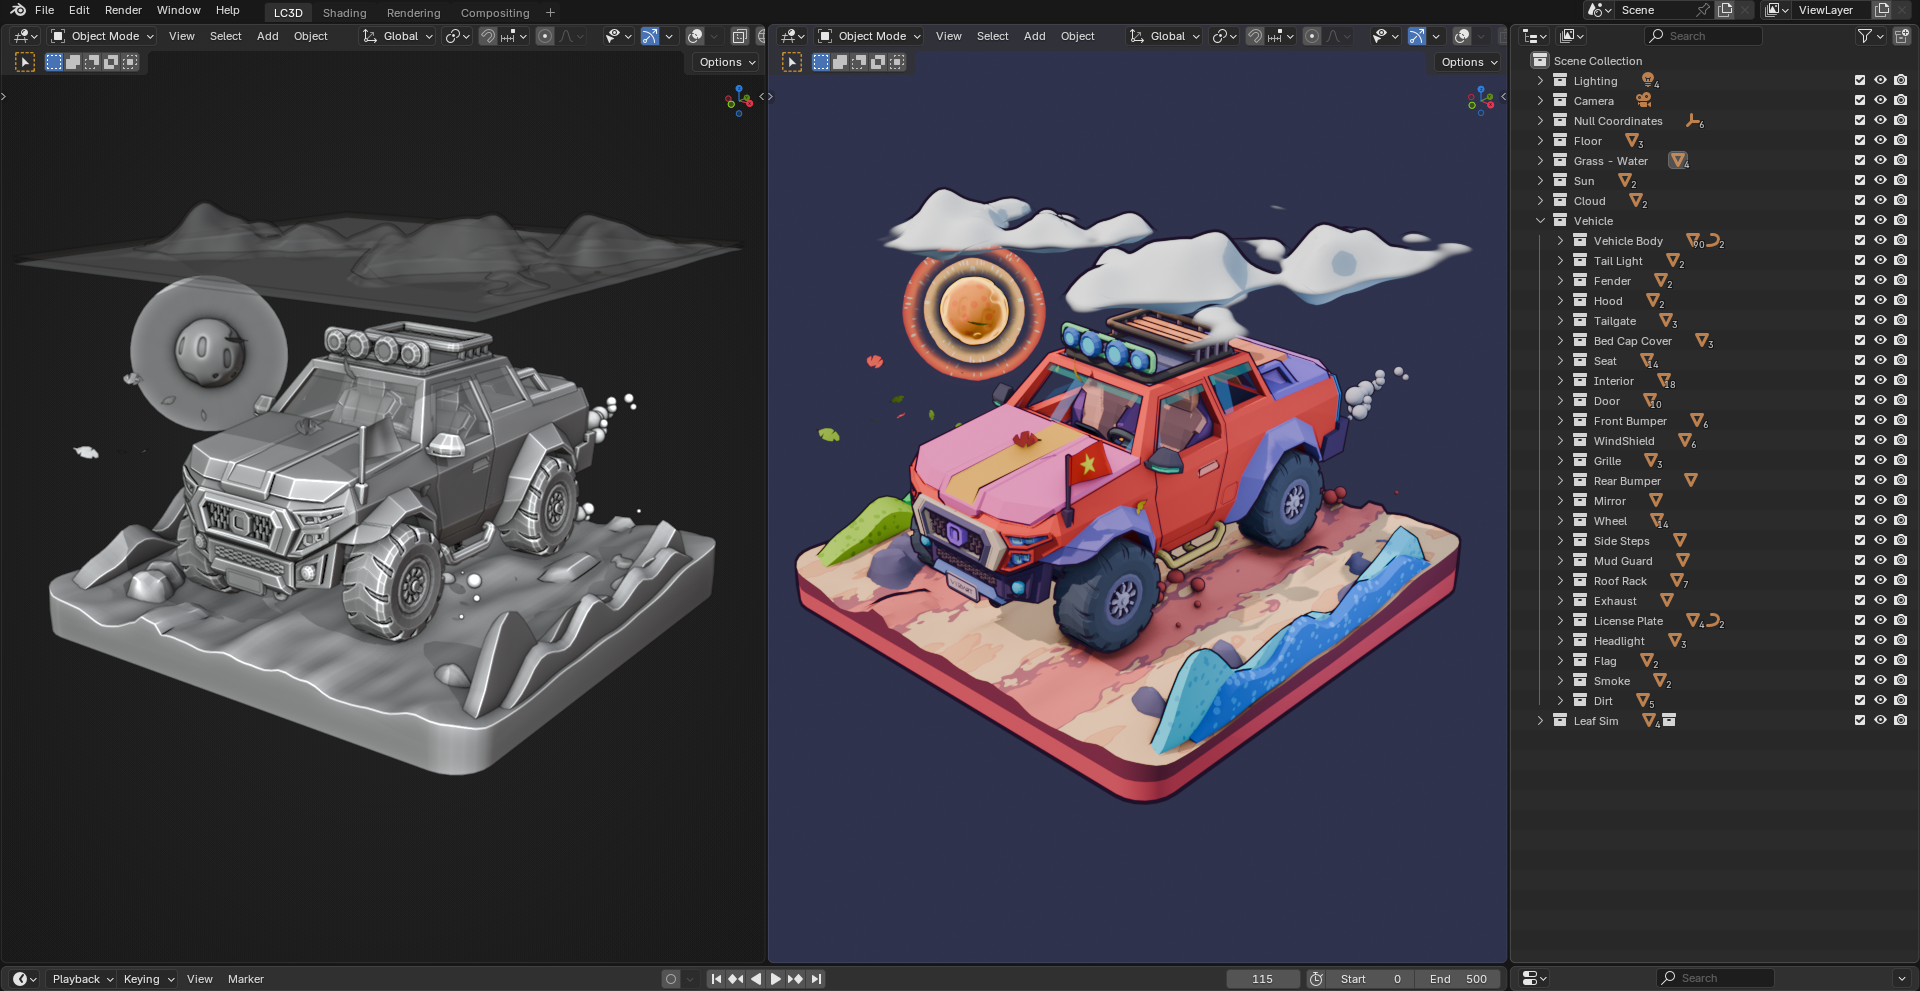Collapse the Vehicle collection
The height and width of the screenshot is (991, 1920).
(1540, 221)
